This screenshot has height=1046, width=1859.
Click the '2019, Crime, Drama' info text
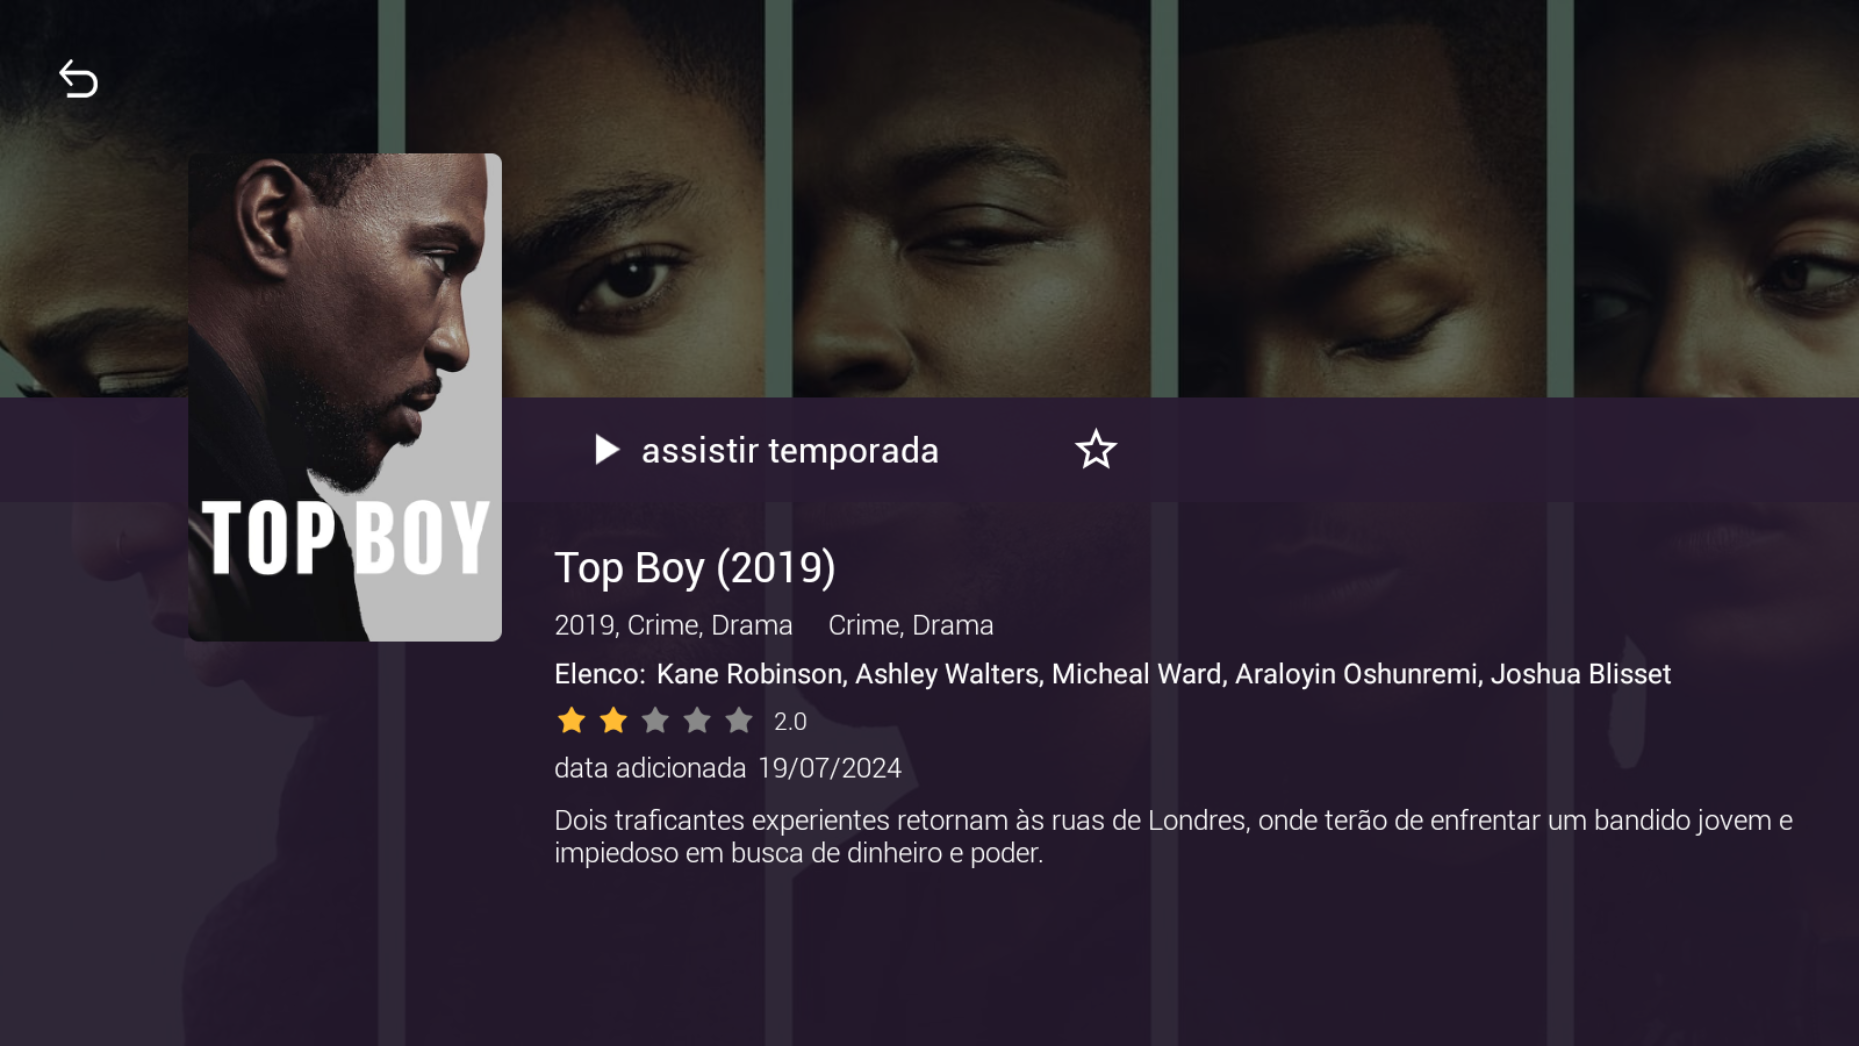click(x=673, y=625)
